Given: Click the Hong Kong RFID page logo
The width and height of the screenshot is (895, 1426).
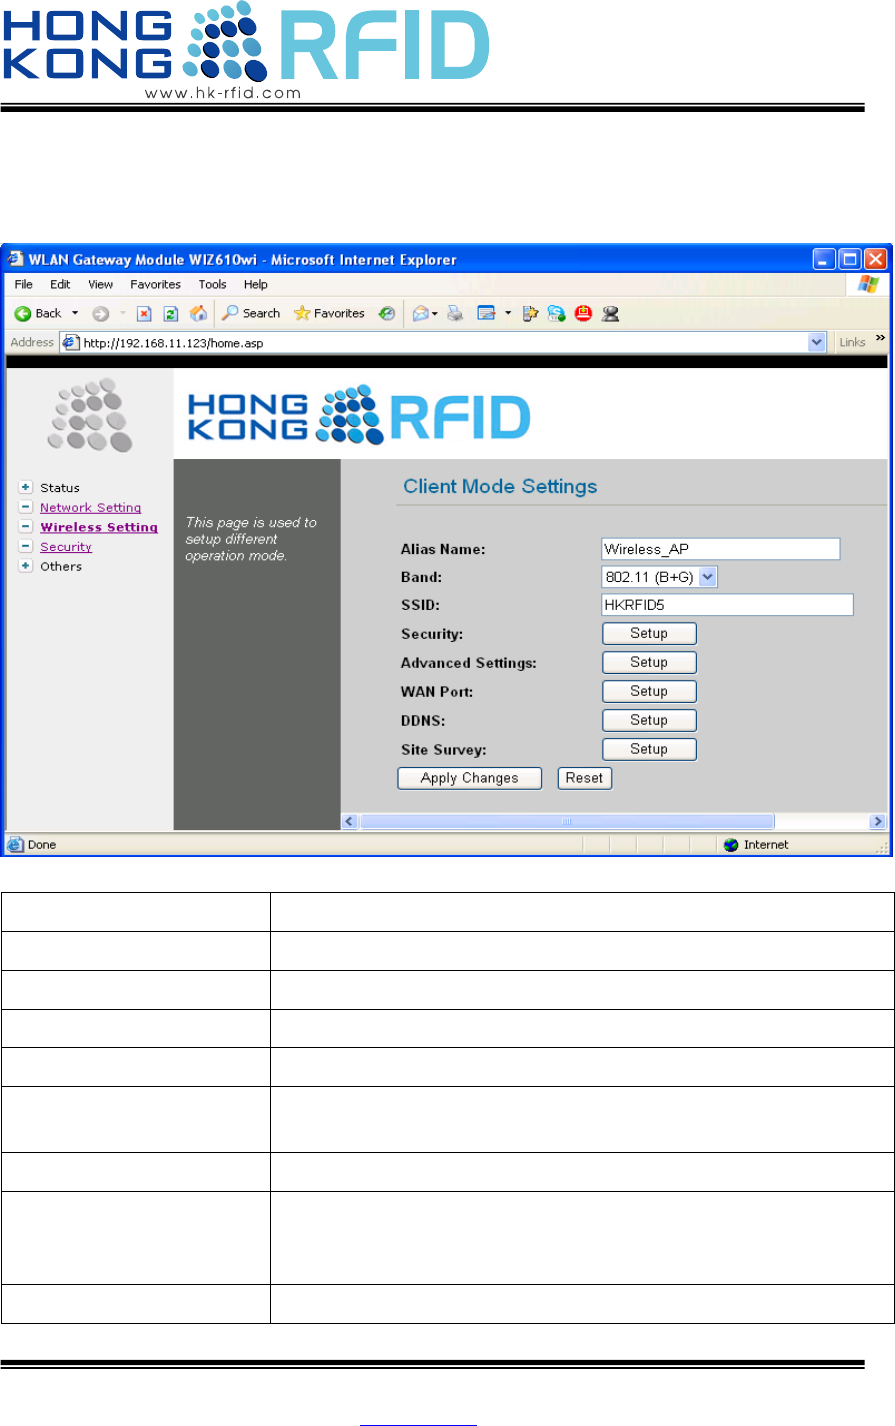Looking at the screenshot, I should (x=360, y=415).
